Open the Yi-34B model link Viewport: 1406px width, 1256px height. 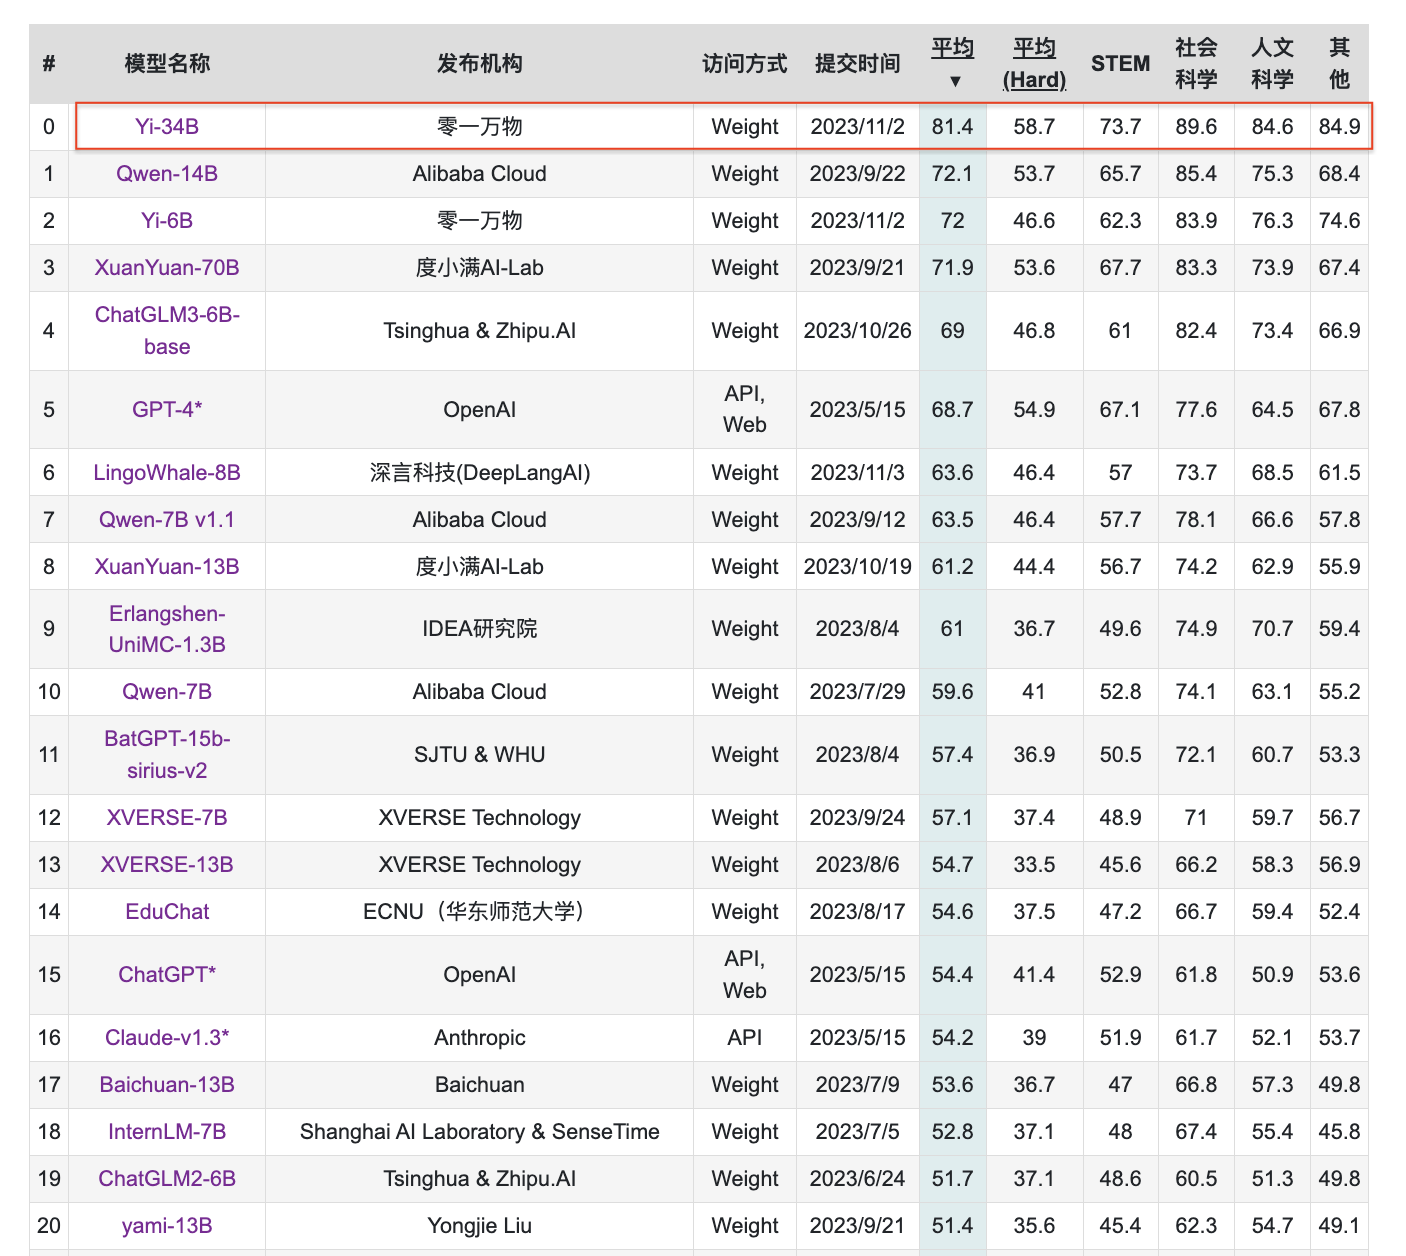coord(166,126)
